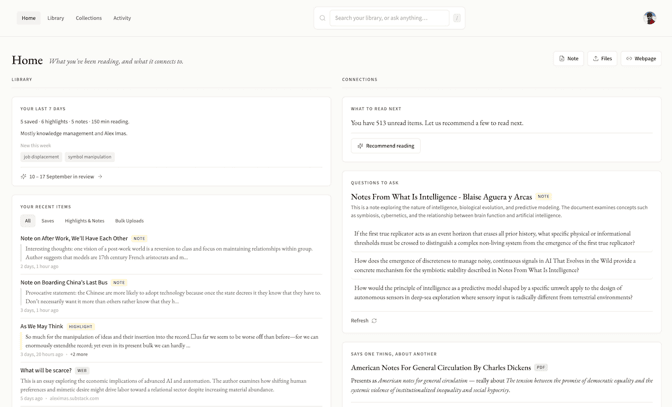
Task: Click the HIGHLIGHT badge on As We May Think
Action: tap(81, 327)
